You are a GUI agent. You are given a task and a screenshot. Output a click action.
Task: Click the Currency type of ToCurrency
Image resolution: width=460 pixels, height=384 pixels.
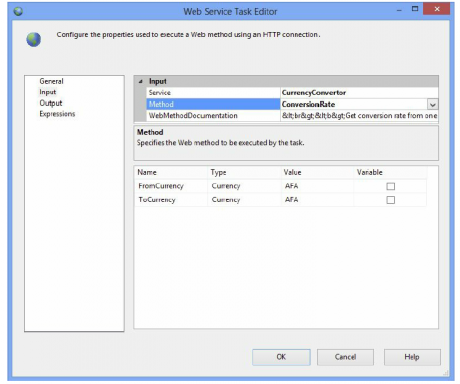click(226, 200)
